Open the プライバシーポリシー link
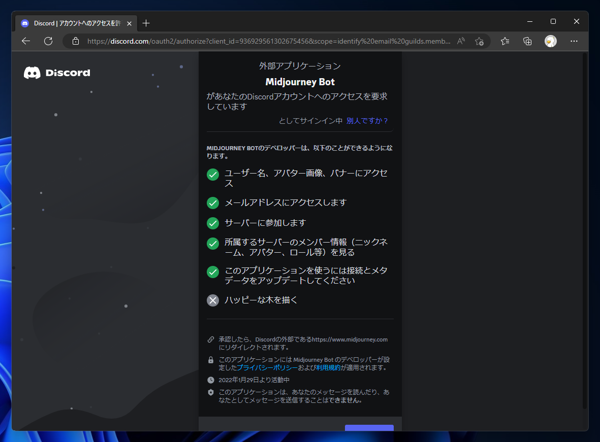600x442 pixels. coord(267,368)
